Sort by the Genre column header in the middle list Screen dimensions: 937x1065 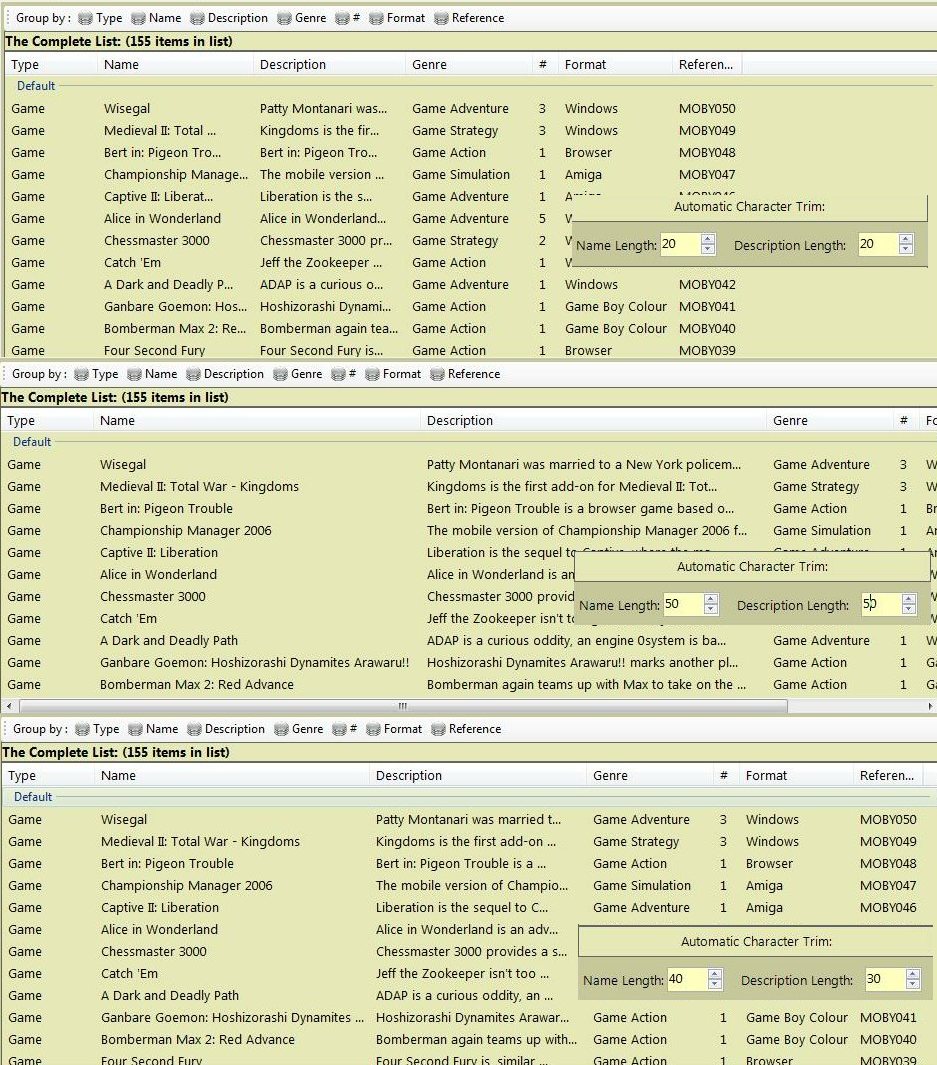click(x=790, y=421)
